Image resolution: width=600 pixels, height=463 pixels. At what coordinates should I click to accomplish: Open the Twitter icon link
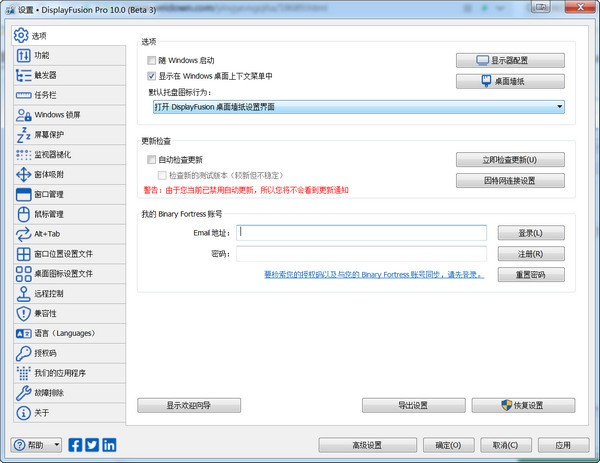pyautogui.click(x=92, y=445)
